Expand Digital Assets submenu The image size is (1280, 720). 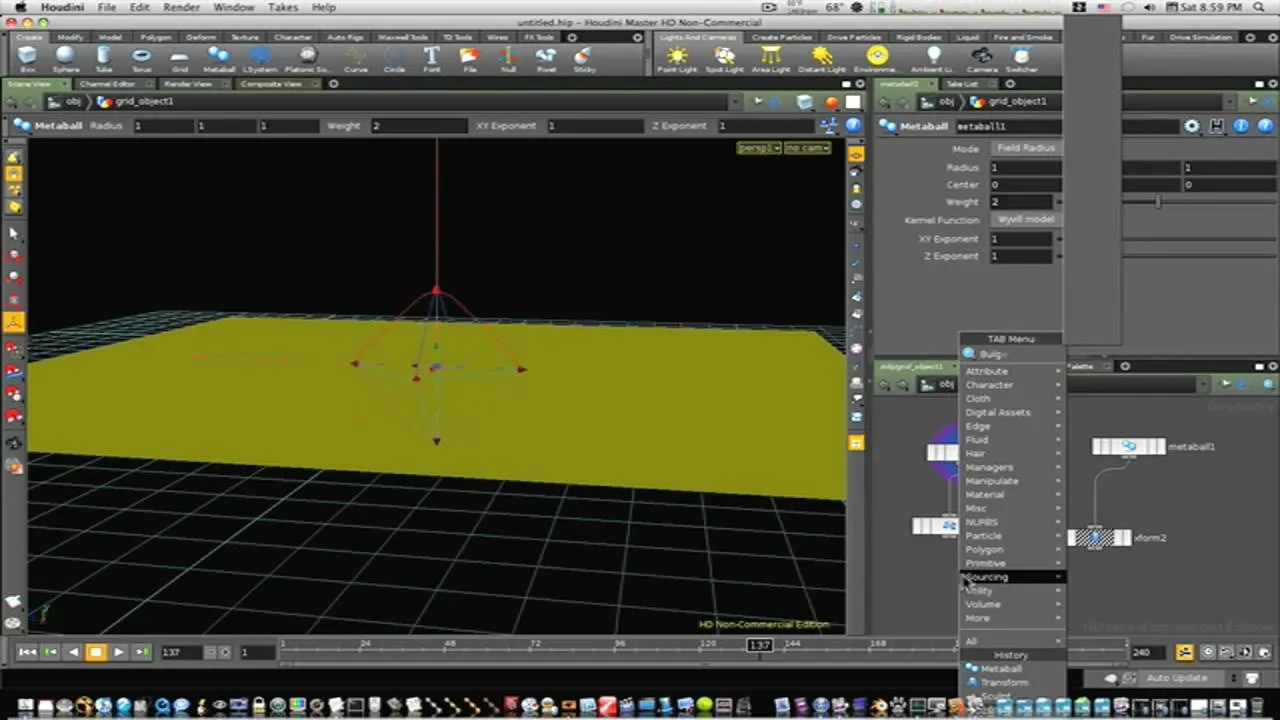1011,412
